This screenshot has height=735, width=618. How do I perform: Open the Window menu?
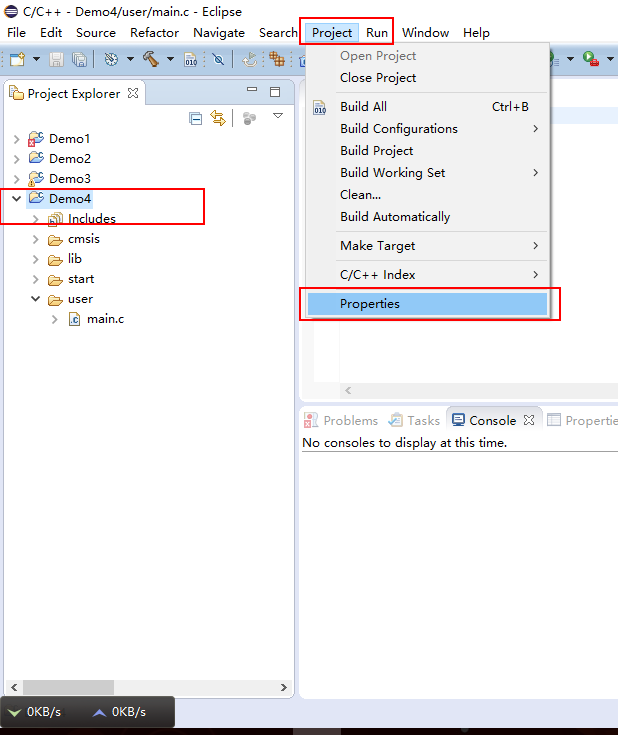(425, 33)
